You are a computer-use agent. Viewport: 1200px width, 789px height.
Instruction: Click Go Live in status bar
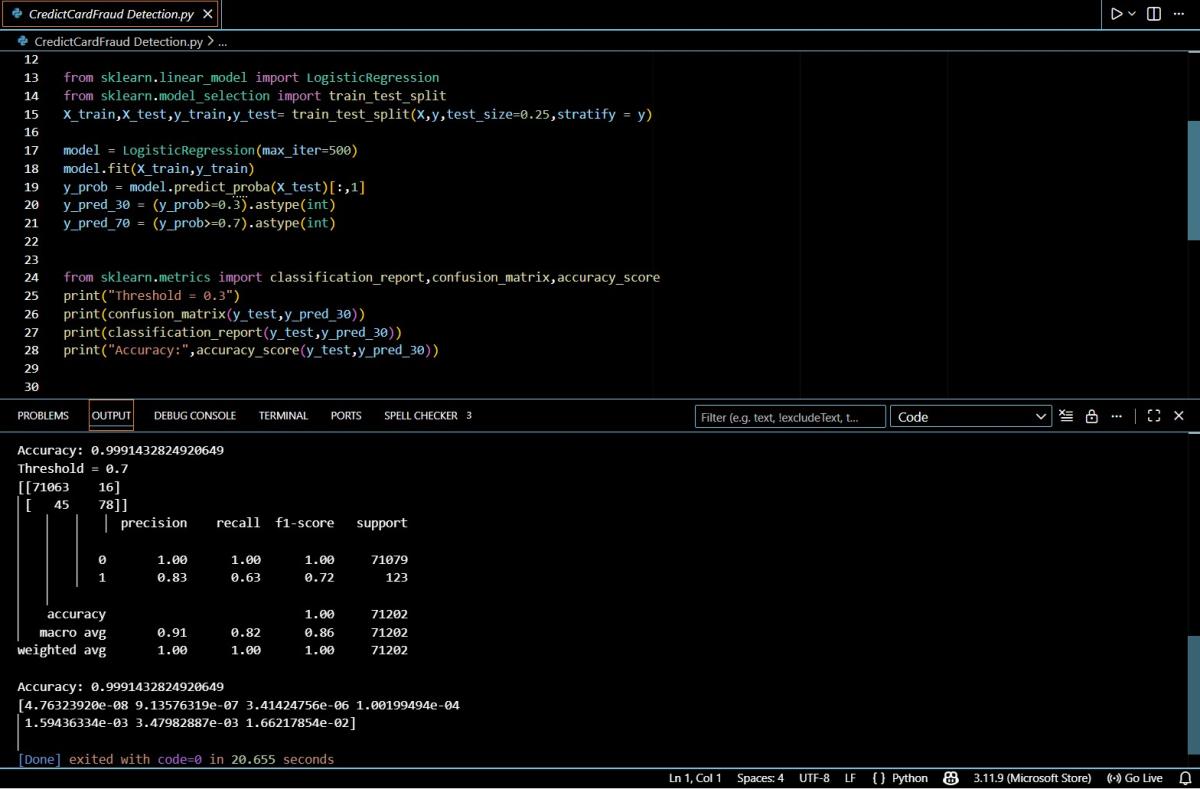click(x=1135, y=778)
